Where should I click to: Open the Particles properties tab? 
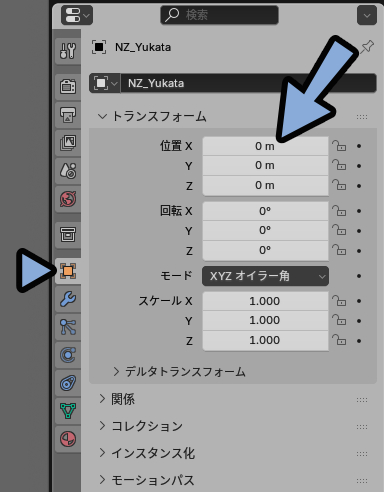coord(68,327)
